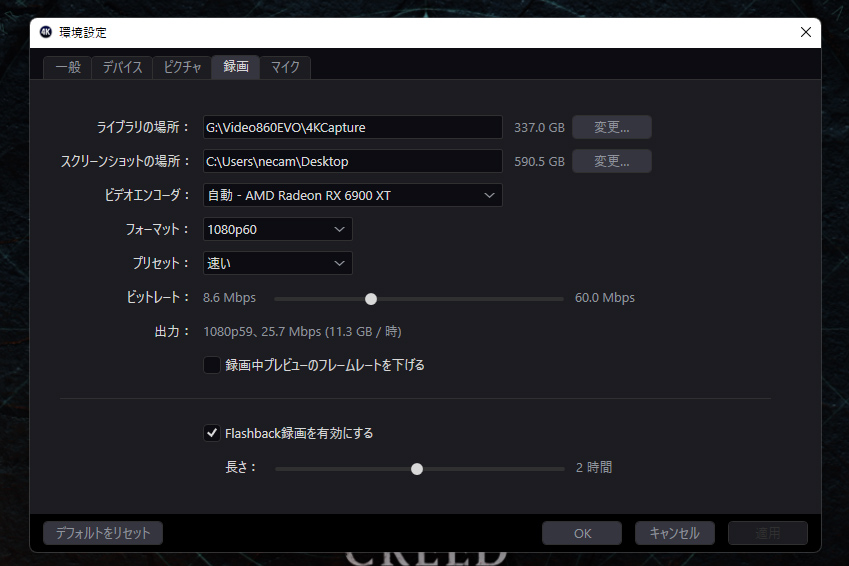Viewport: 849px width, 566px height.
Task: Click the 4K app icon in title bar
Action: pos(46,32)
